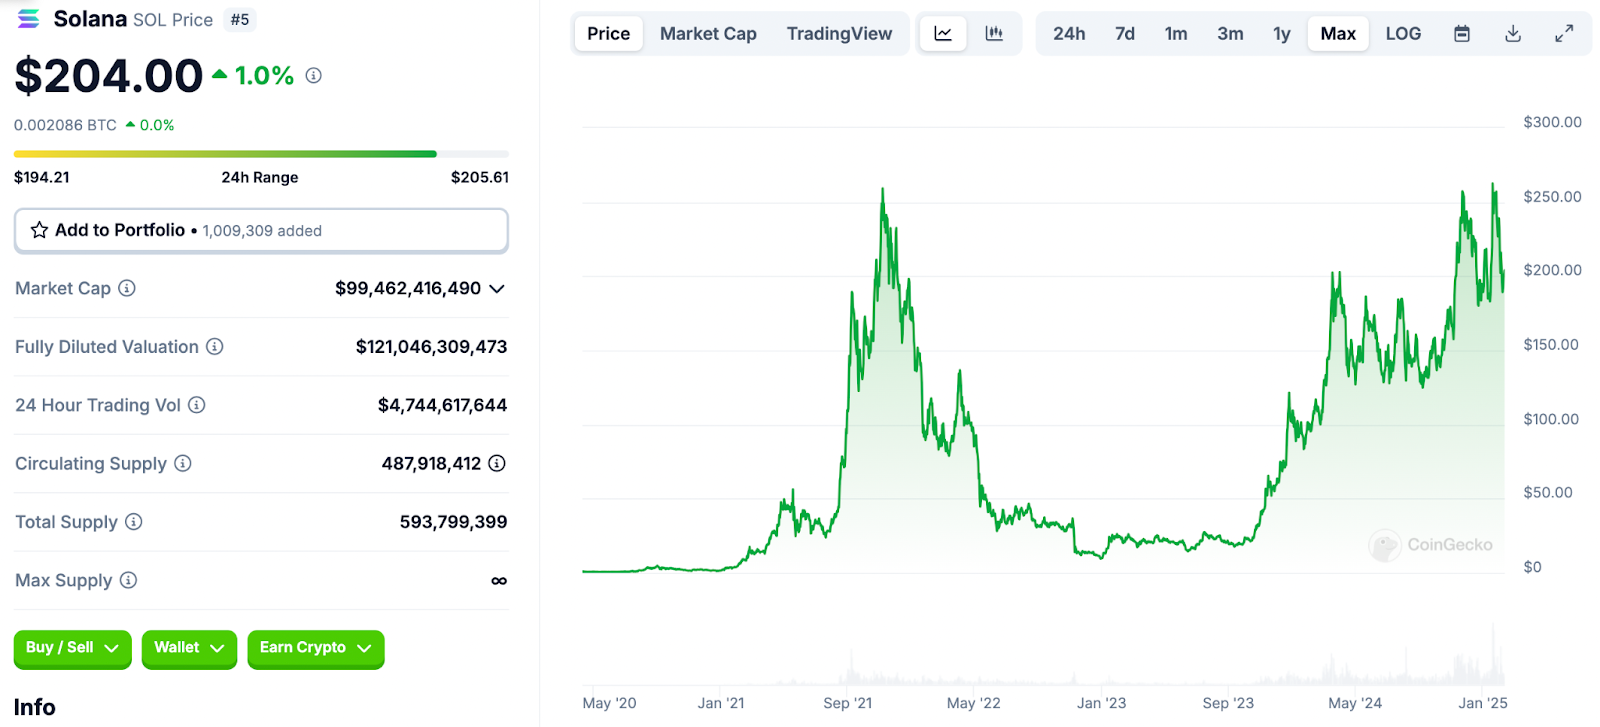Switch to line chart view icon
Screen dimensions: 1600x727
[943, 33]
